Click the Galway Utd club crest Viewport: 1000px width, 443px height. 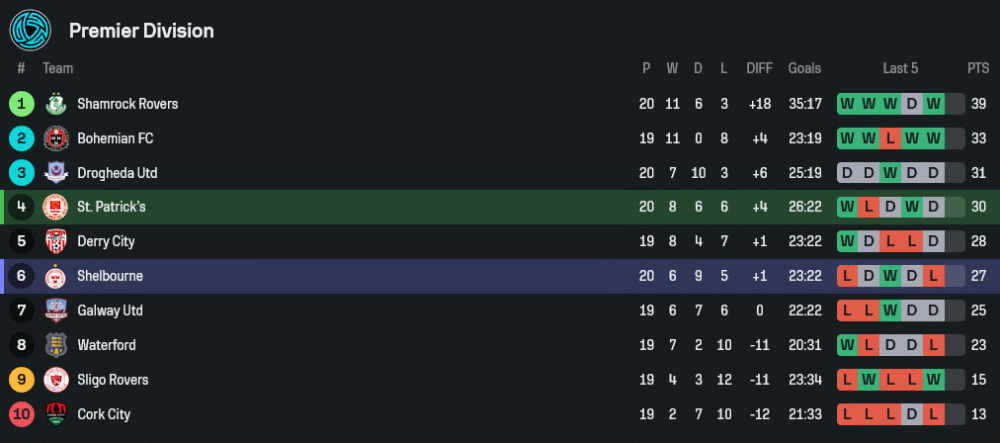[x=55, y=311]
